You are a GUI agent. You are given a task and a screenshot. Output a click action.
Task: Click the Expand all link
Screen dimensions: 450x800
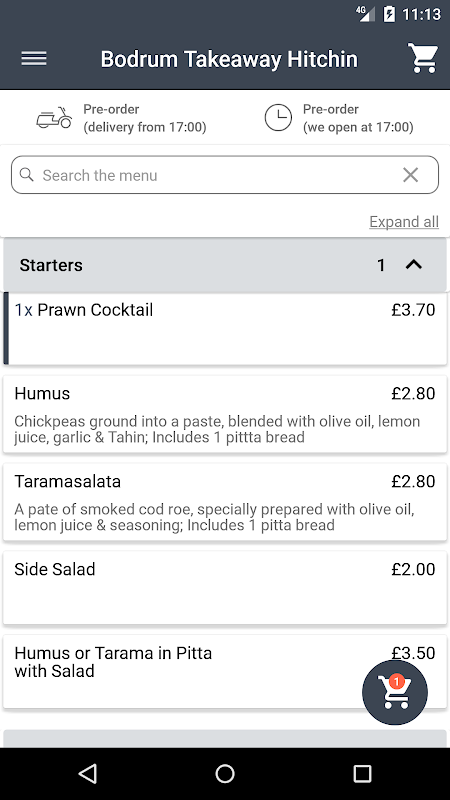(404, 222)
